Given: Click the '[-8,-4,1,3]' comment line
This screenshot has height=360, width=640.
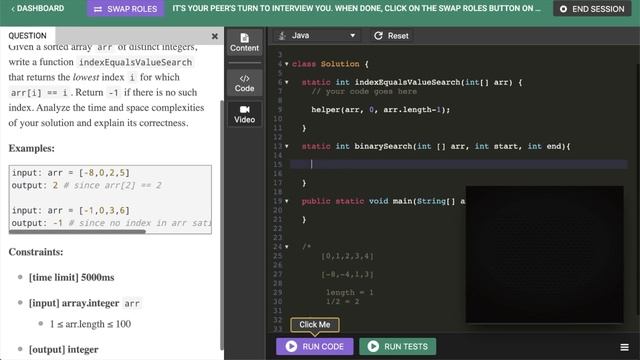Looking at the screenshot, I should [347, 274].
